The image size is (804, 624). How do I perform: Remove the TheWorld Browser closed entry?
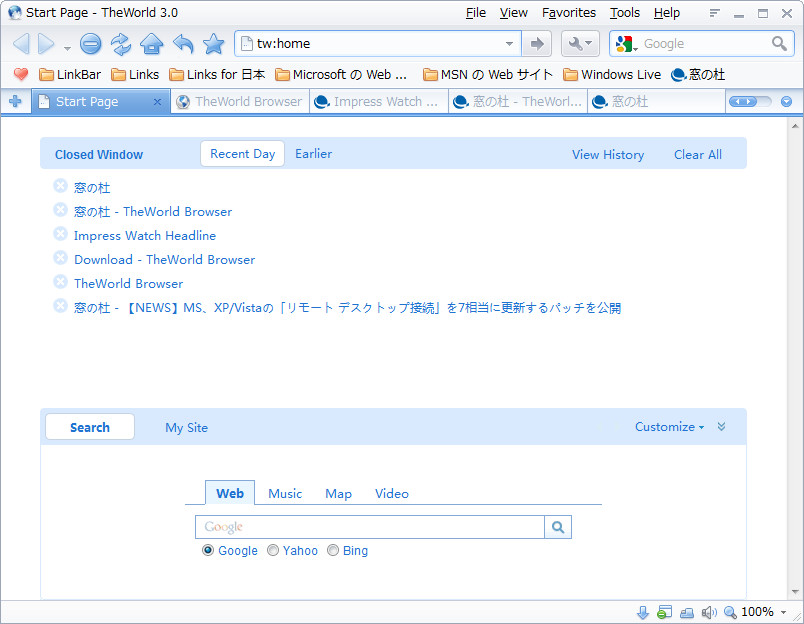point(61,281)
